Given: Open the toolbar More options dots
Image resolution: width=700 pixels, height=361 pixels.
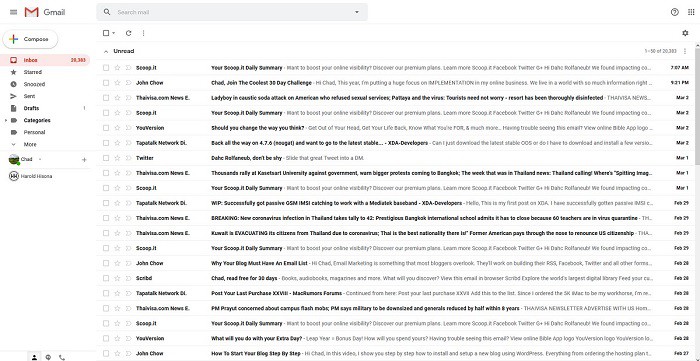Looking at the screenshot, I should tap(143, 33).
